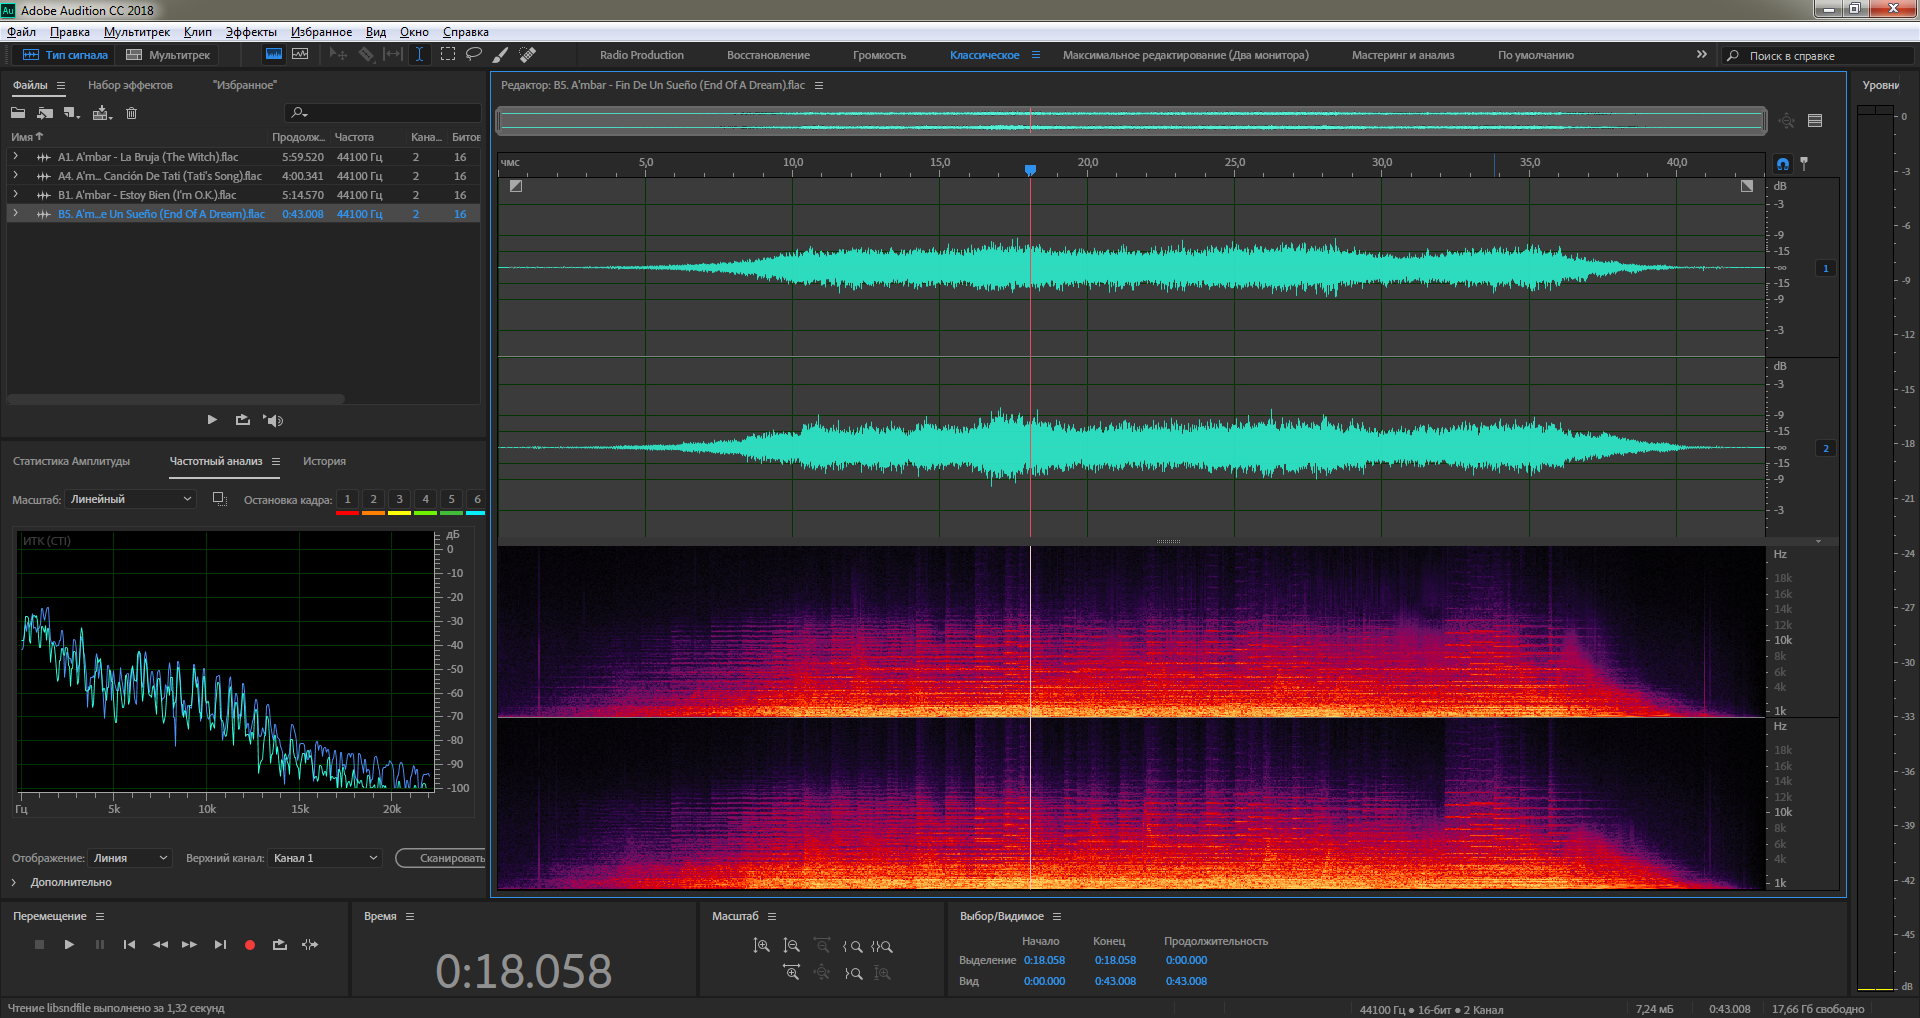The image size is (1920, 1018).
Task: Select the Мастеринг и анализ workspace
Action: [x=1403, y=55]
